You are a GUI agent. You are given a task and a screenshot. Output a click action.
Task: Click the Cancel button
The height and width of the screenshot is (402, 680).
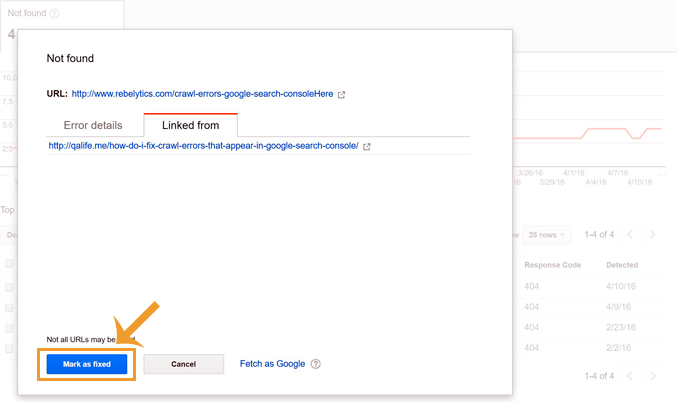183,364
